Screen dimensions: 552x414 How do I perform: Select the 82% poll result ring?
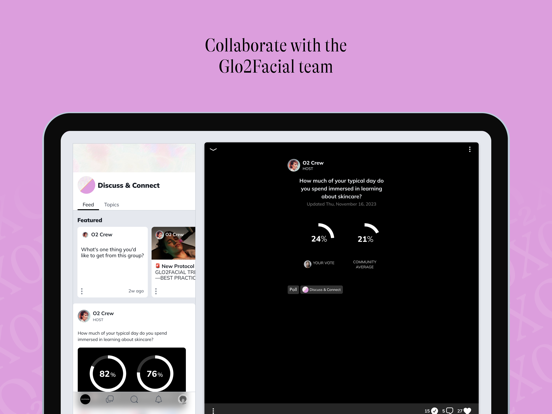pyautogui.click(x=108, y=374)
